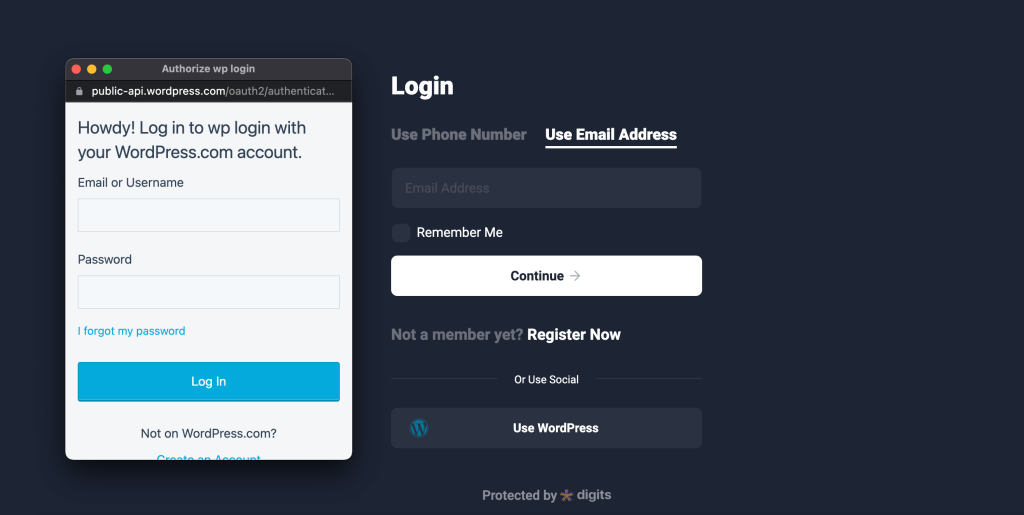Minimize the popup with the yellow button
This screenshot has height=515, width=1024.
[x=92, y=69]
